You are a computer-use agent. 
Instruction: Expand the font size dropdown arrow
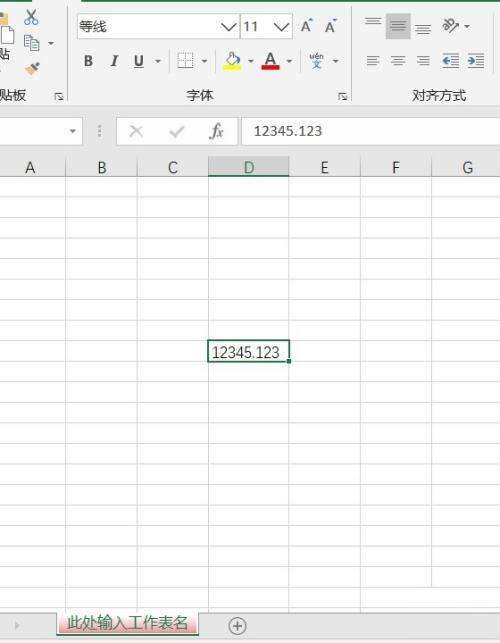click(x=281, y=27)
